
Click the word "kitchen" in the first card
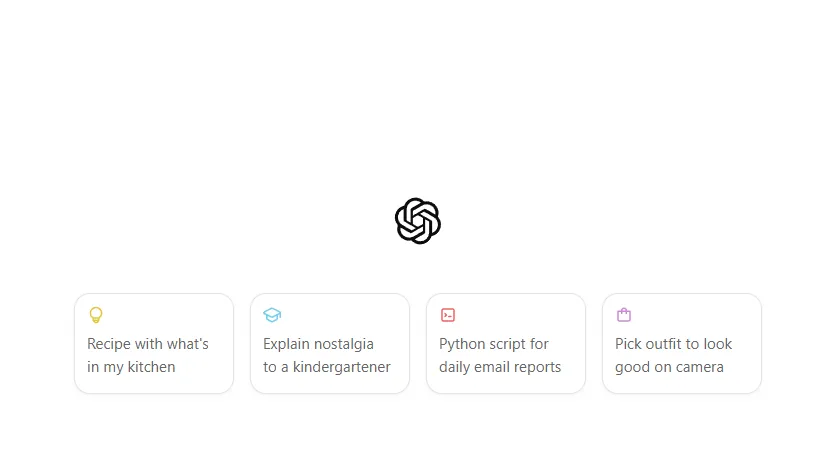(x=151, y=367)
